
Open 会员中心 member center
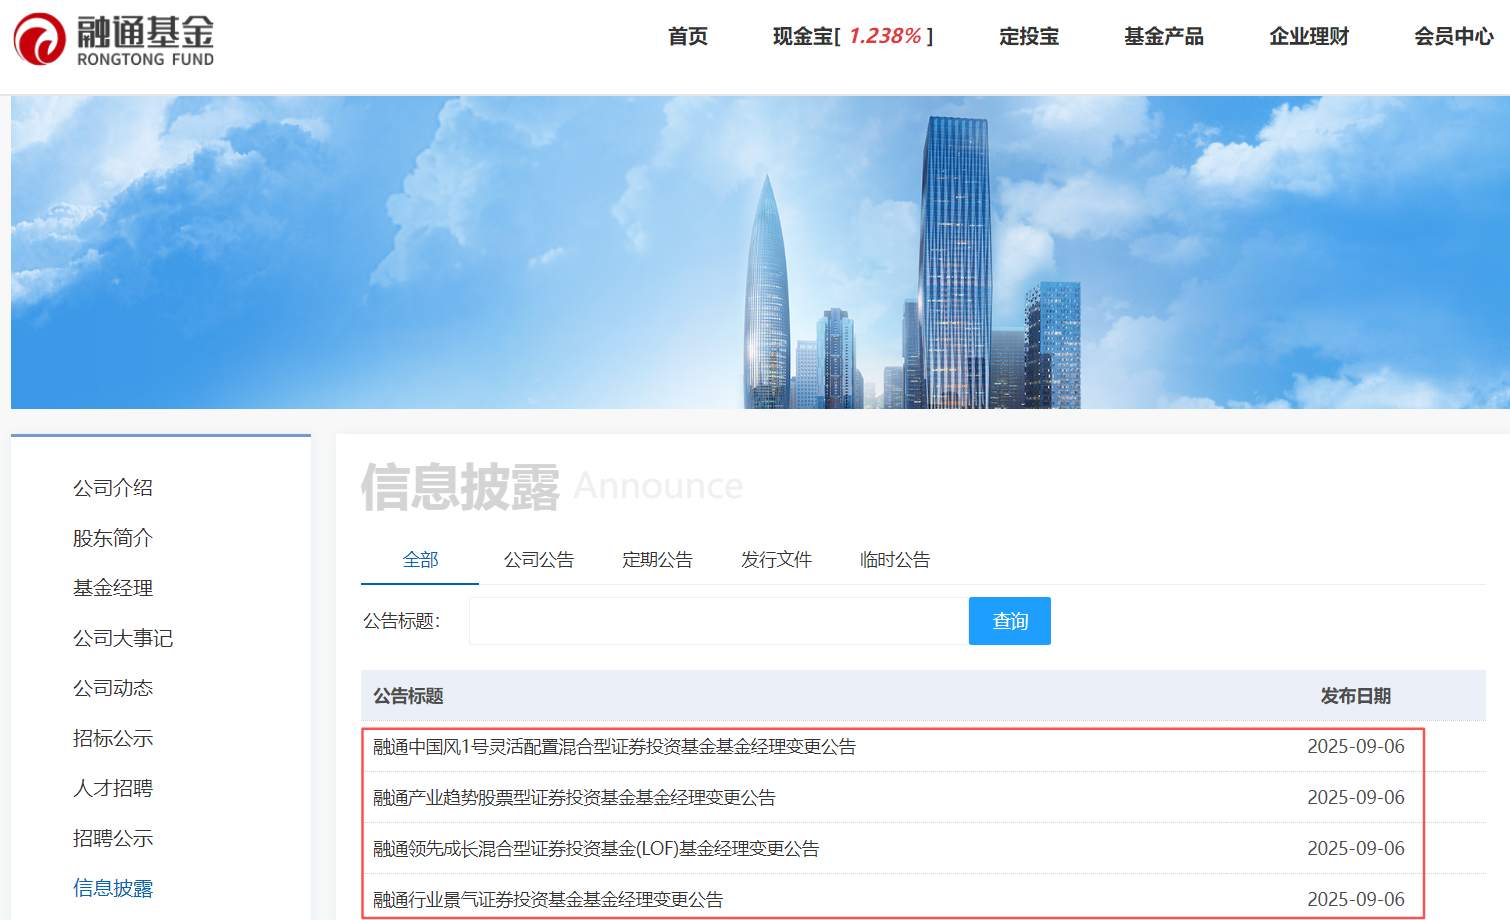tap(1453, 37)
